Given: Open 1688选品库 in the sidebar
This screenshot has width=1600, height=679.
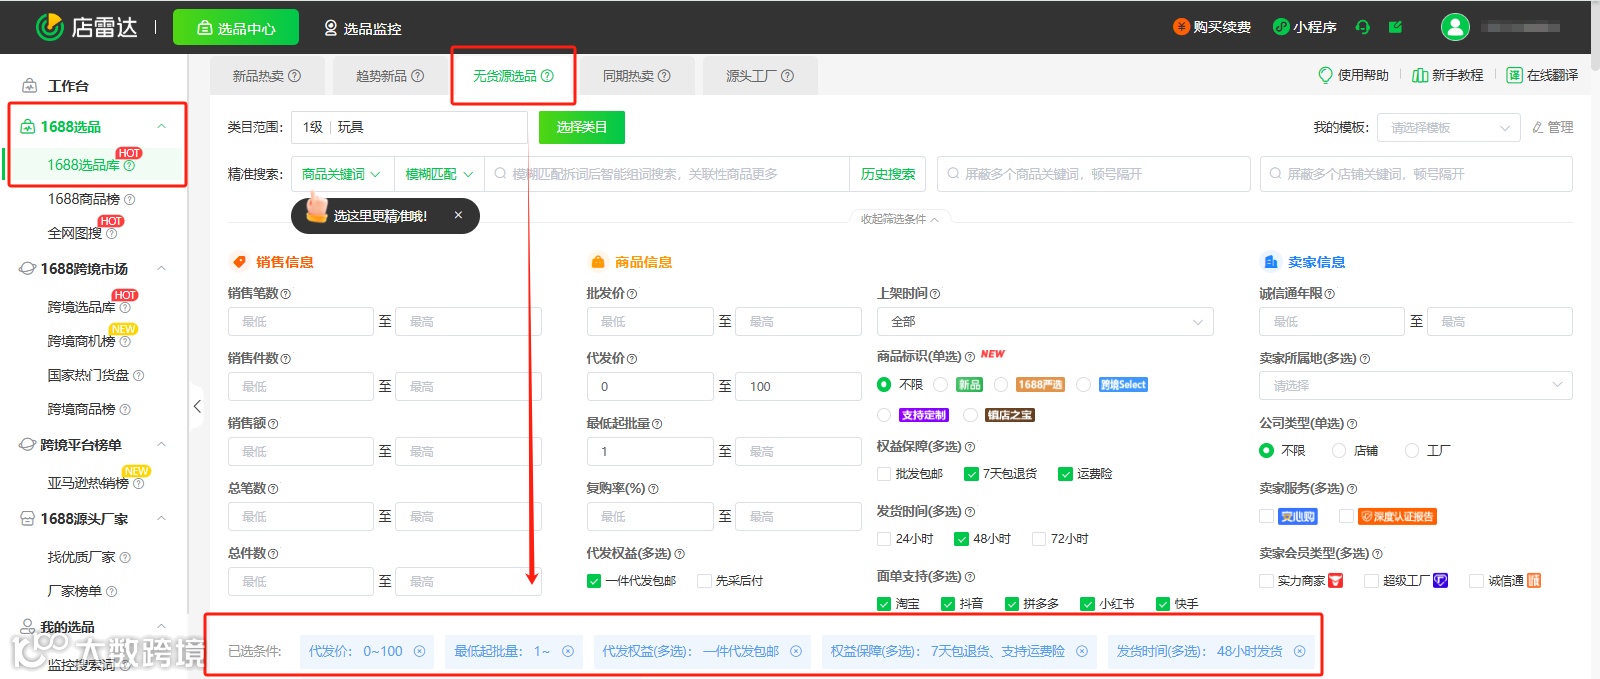Looking at the screenshot, I should pyautogui.click(x=83, y=165).
